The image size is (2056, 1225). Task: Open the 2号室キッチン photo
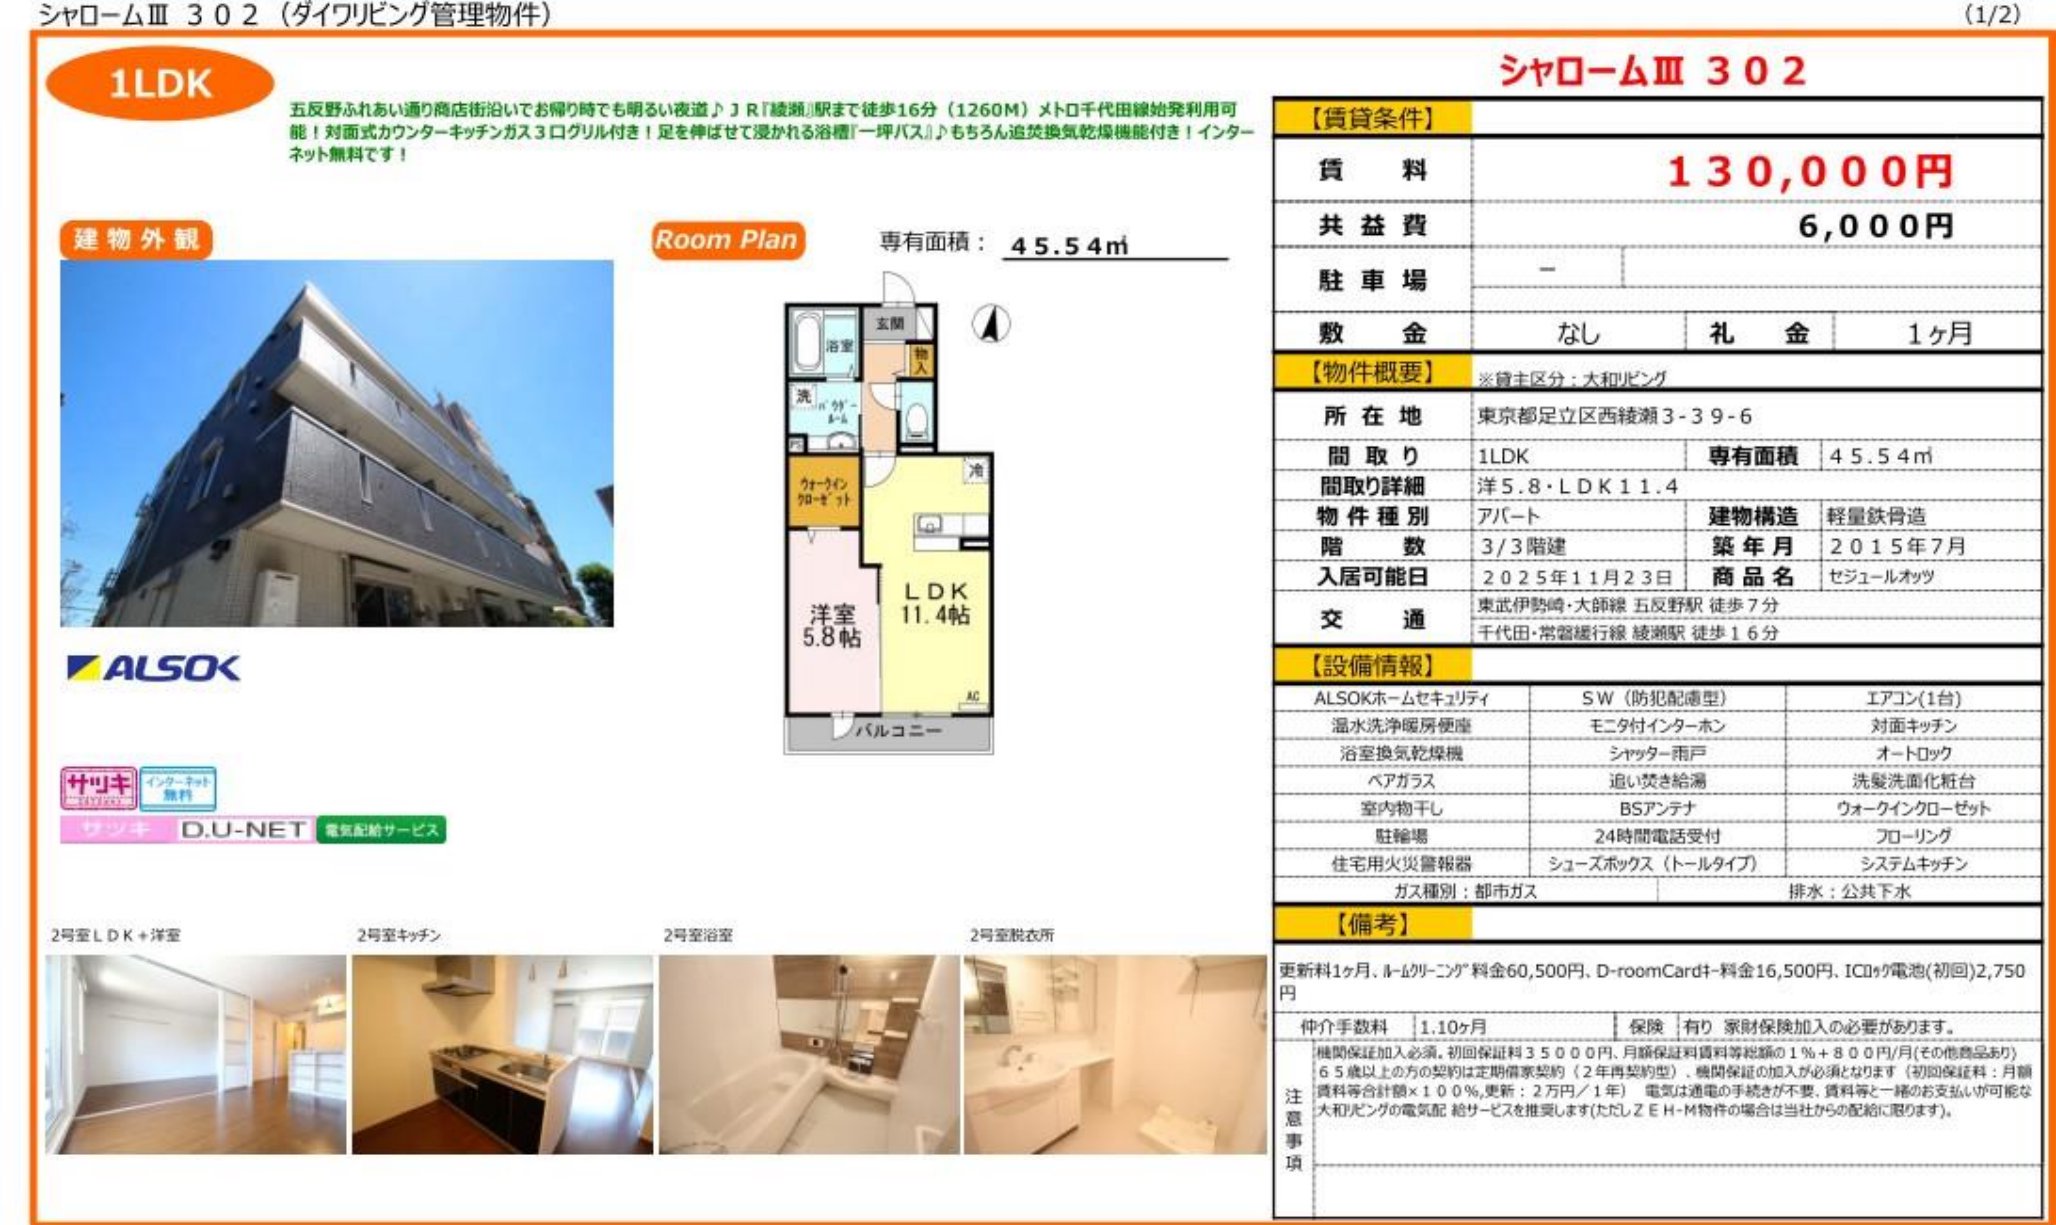[x=502, y=1054]
